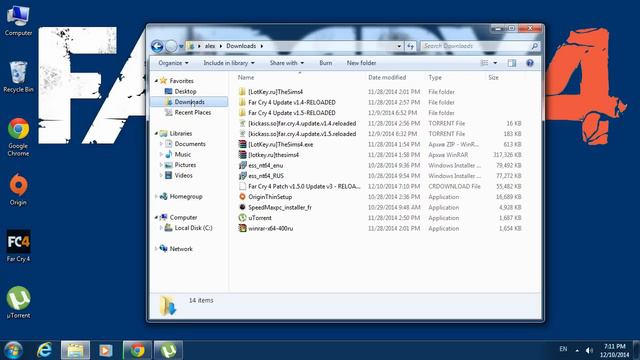Image resolution: width=640 pixels, height=360 pixels.
Task: Click the Search Downloads field
Action: [x=480, y=46]
